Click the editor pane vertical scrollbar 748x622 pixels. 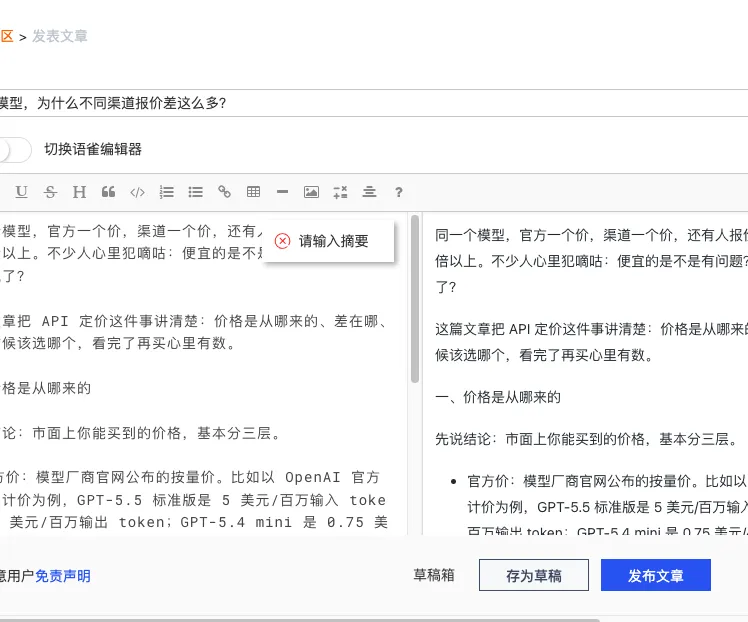[415, 299]
